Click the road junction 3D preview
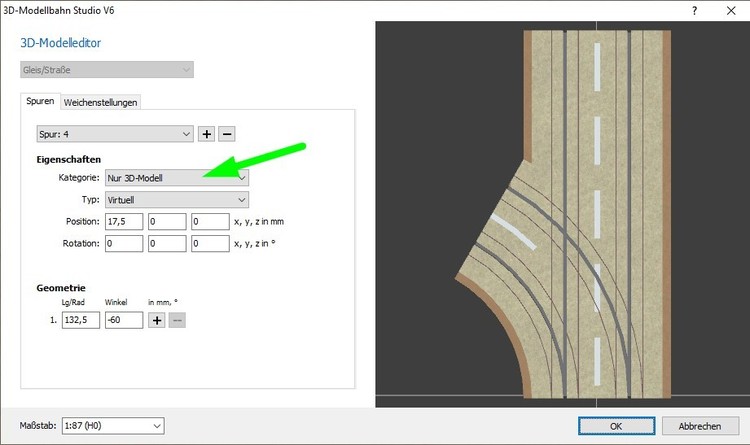750x445 pixels. pos(562,214)
